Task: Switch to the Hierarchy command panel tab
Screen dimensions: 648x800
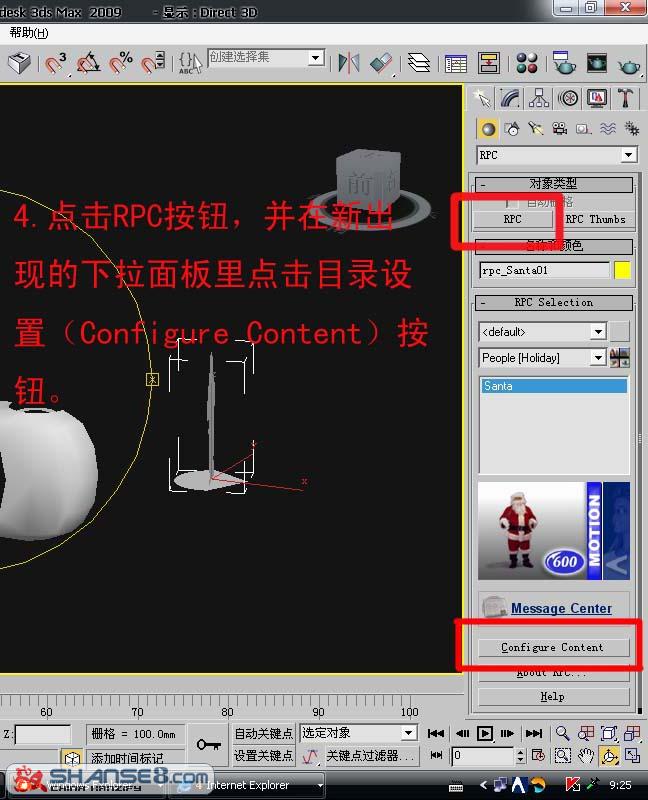Action: (x=539, y=97)
